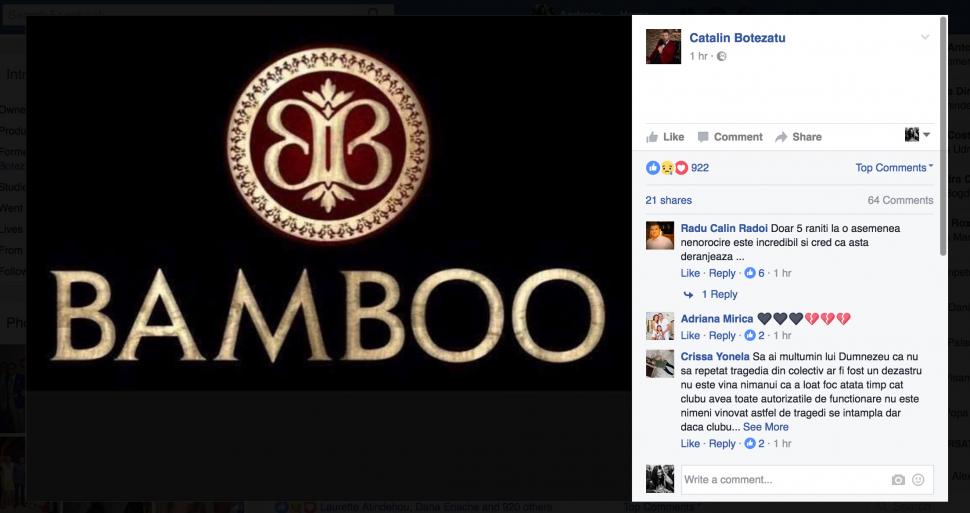970x513 pixels.
Task: Open the comment-as profile selector dropdown
Action: [917, 135]
